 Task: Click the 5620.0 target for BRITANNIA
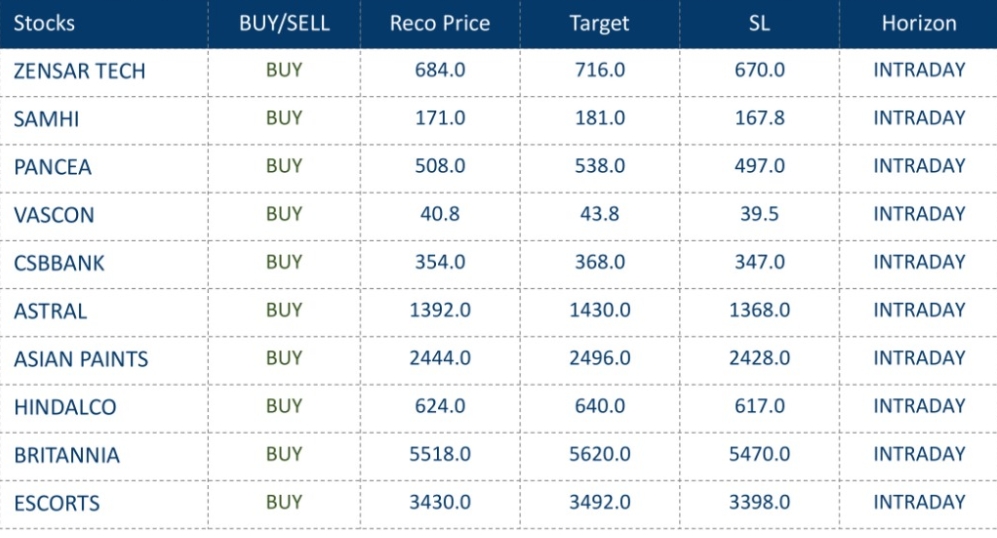(599, 454)
